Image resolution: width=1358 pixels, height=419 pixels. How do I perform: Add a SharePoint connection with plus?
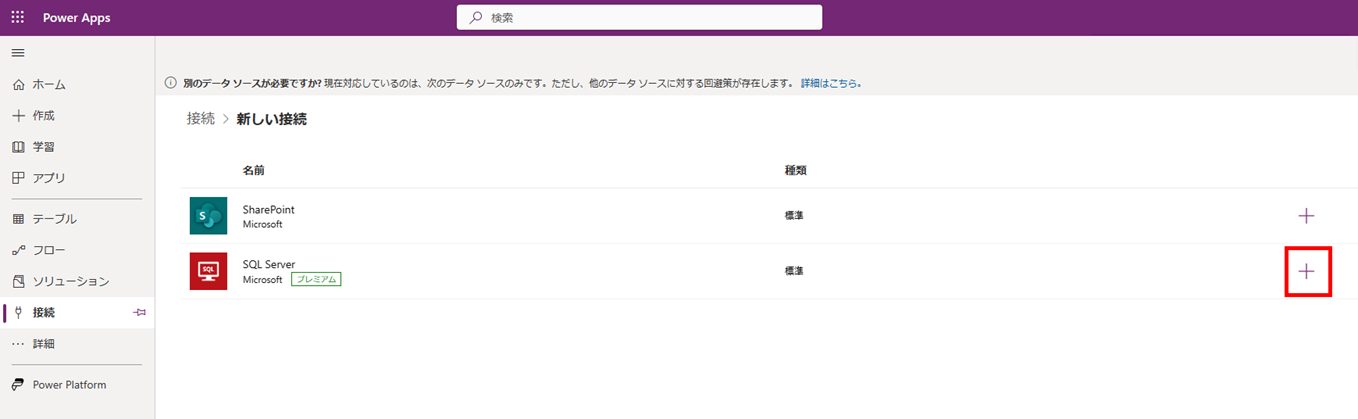pos(1306,216)
